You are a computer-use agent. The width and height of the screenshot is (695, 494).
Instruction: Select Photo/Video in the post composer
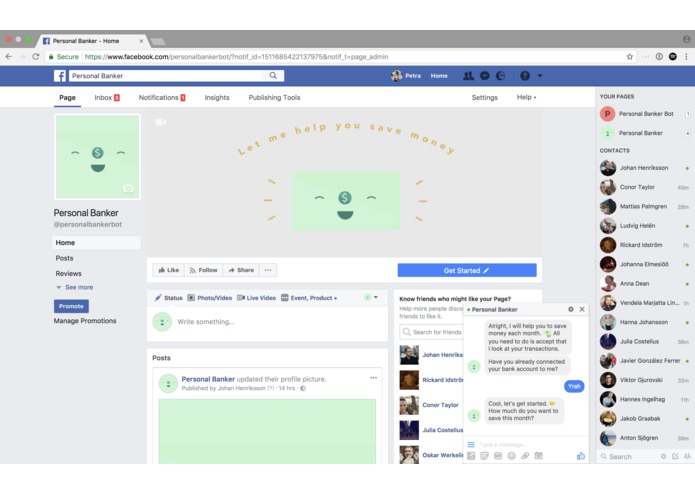[x=210, y=298]
